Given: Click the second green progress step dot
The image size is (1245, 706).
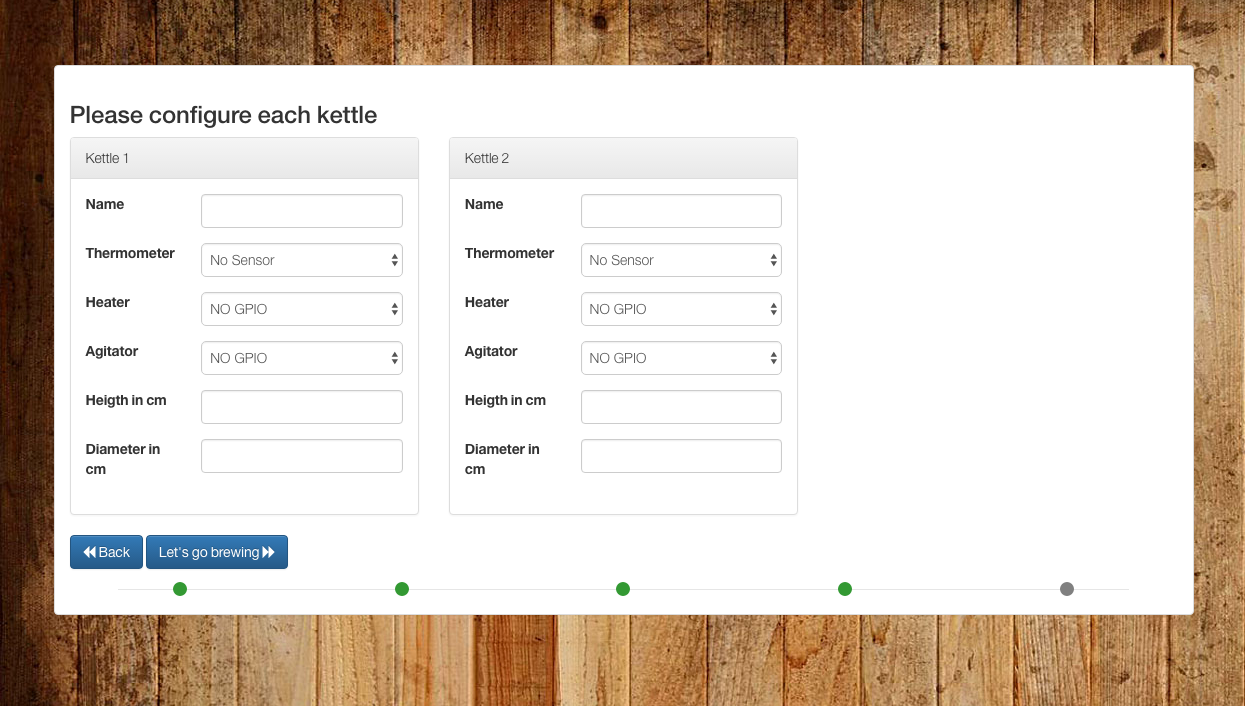Looking at the screenshot, I should (x=402, y=589).
